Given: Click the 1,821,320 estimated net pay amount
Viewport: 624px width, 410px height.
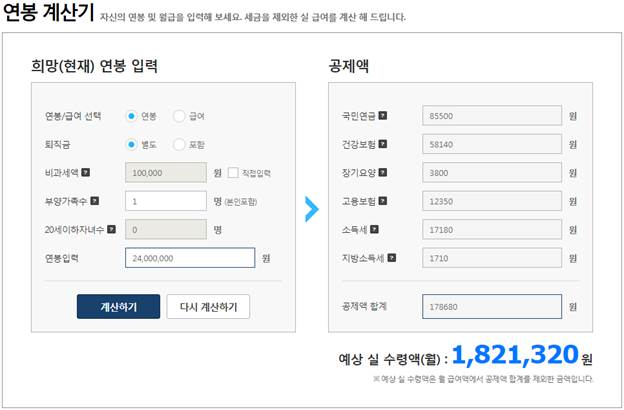Looking at the screenshot, I should pos(515,355).
